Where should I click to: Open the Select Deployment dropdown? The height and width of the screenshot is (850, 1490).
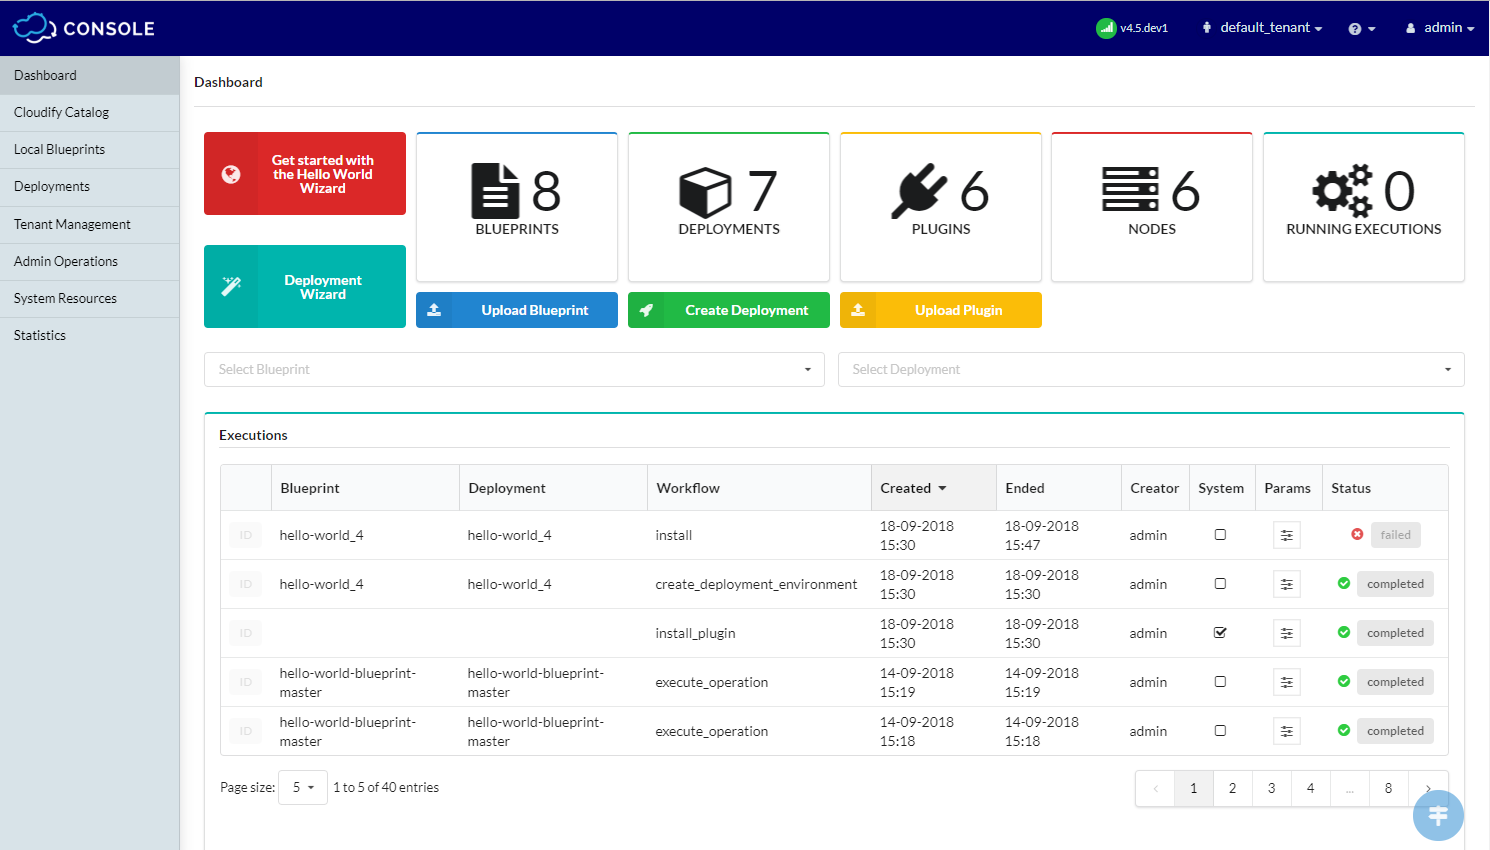coord(1151,369)
